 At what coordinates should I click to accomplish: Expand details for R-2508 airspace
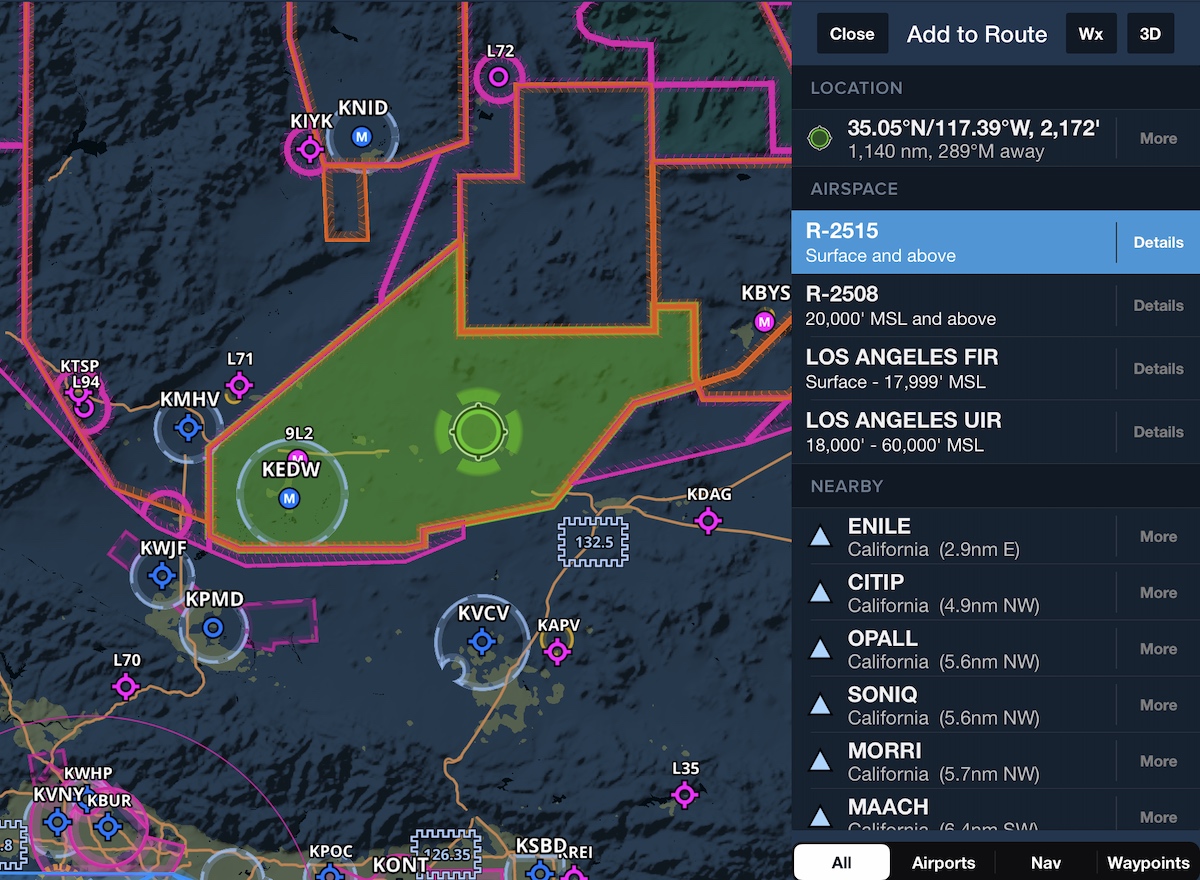1157,305
